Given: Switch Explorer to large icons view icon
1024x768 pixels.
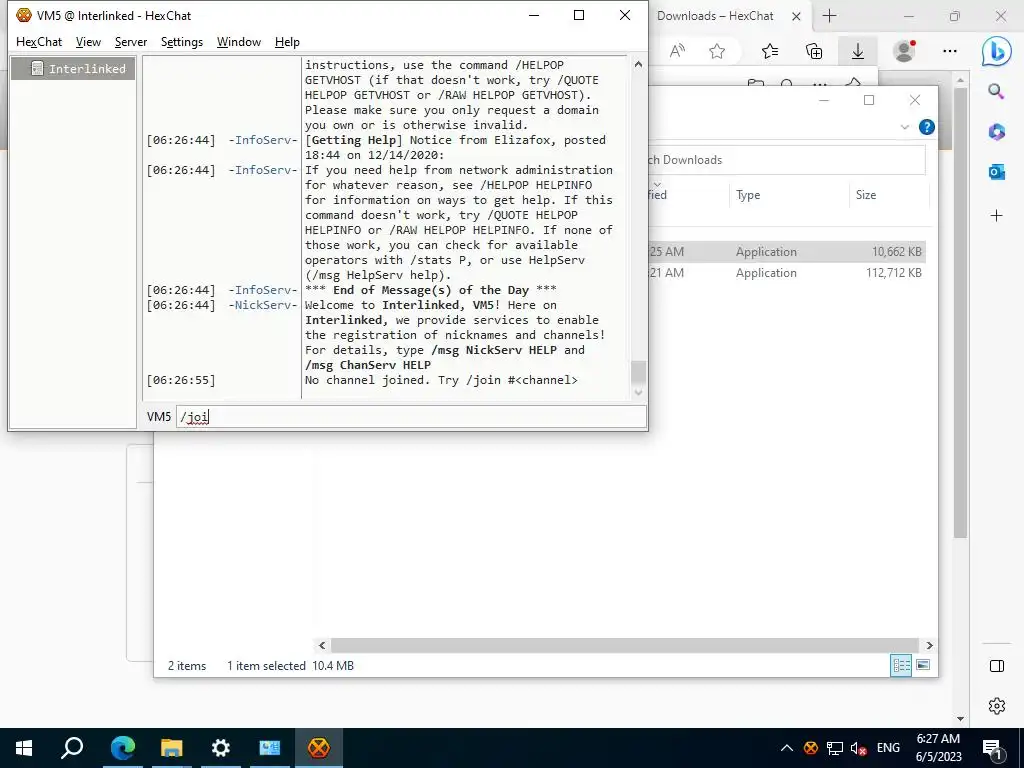Looking at the screenshot, I should (923, 665).
